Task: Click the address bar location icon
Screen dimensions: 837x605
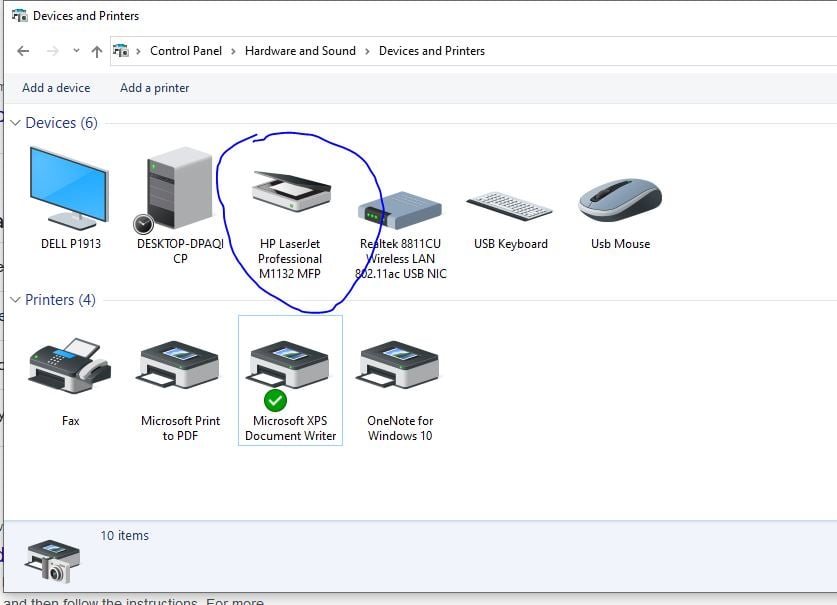Action: (121, 51)
